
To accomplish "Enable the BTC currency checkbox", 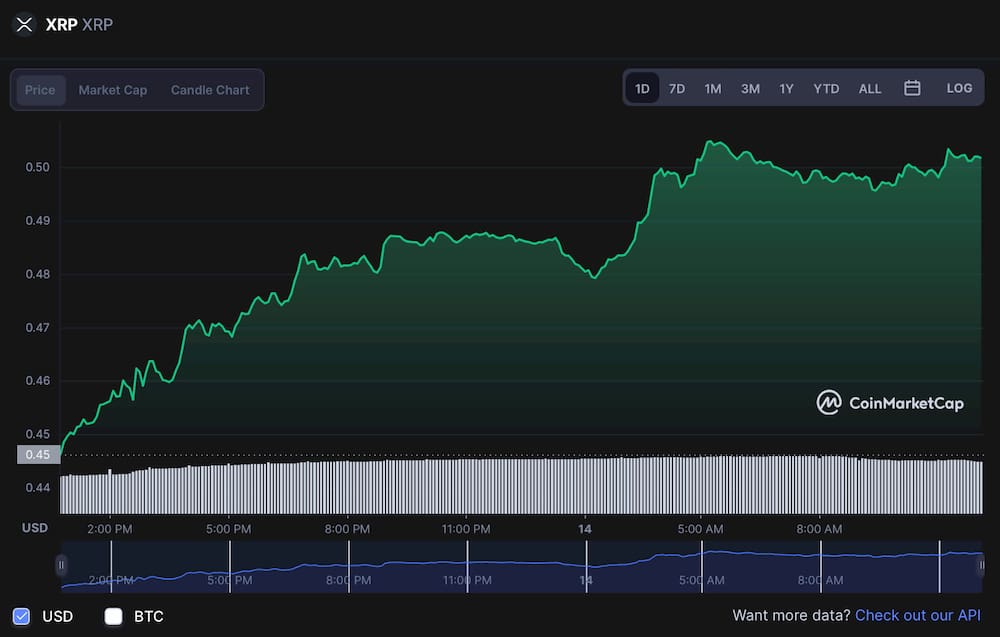I will [x=113, y=616].
